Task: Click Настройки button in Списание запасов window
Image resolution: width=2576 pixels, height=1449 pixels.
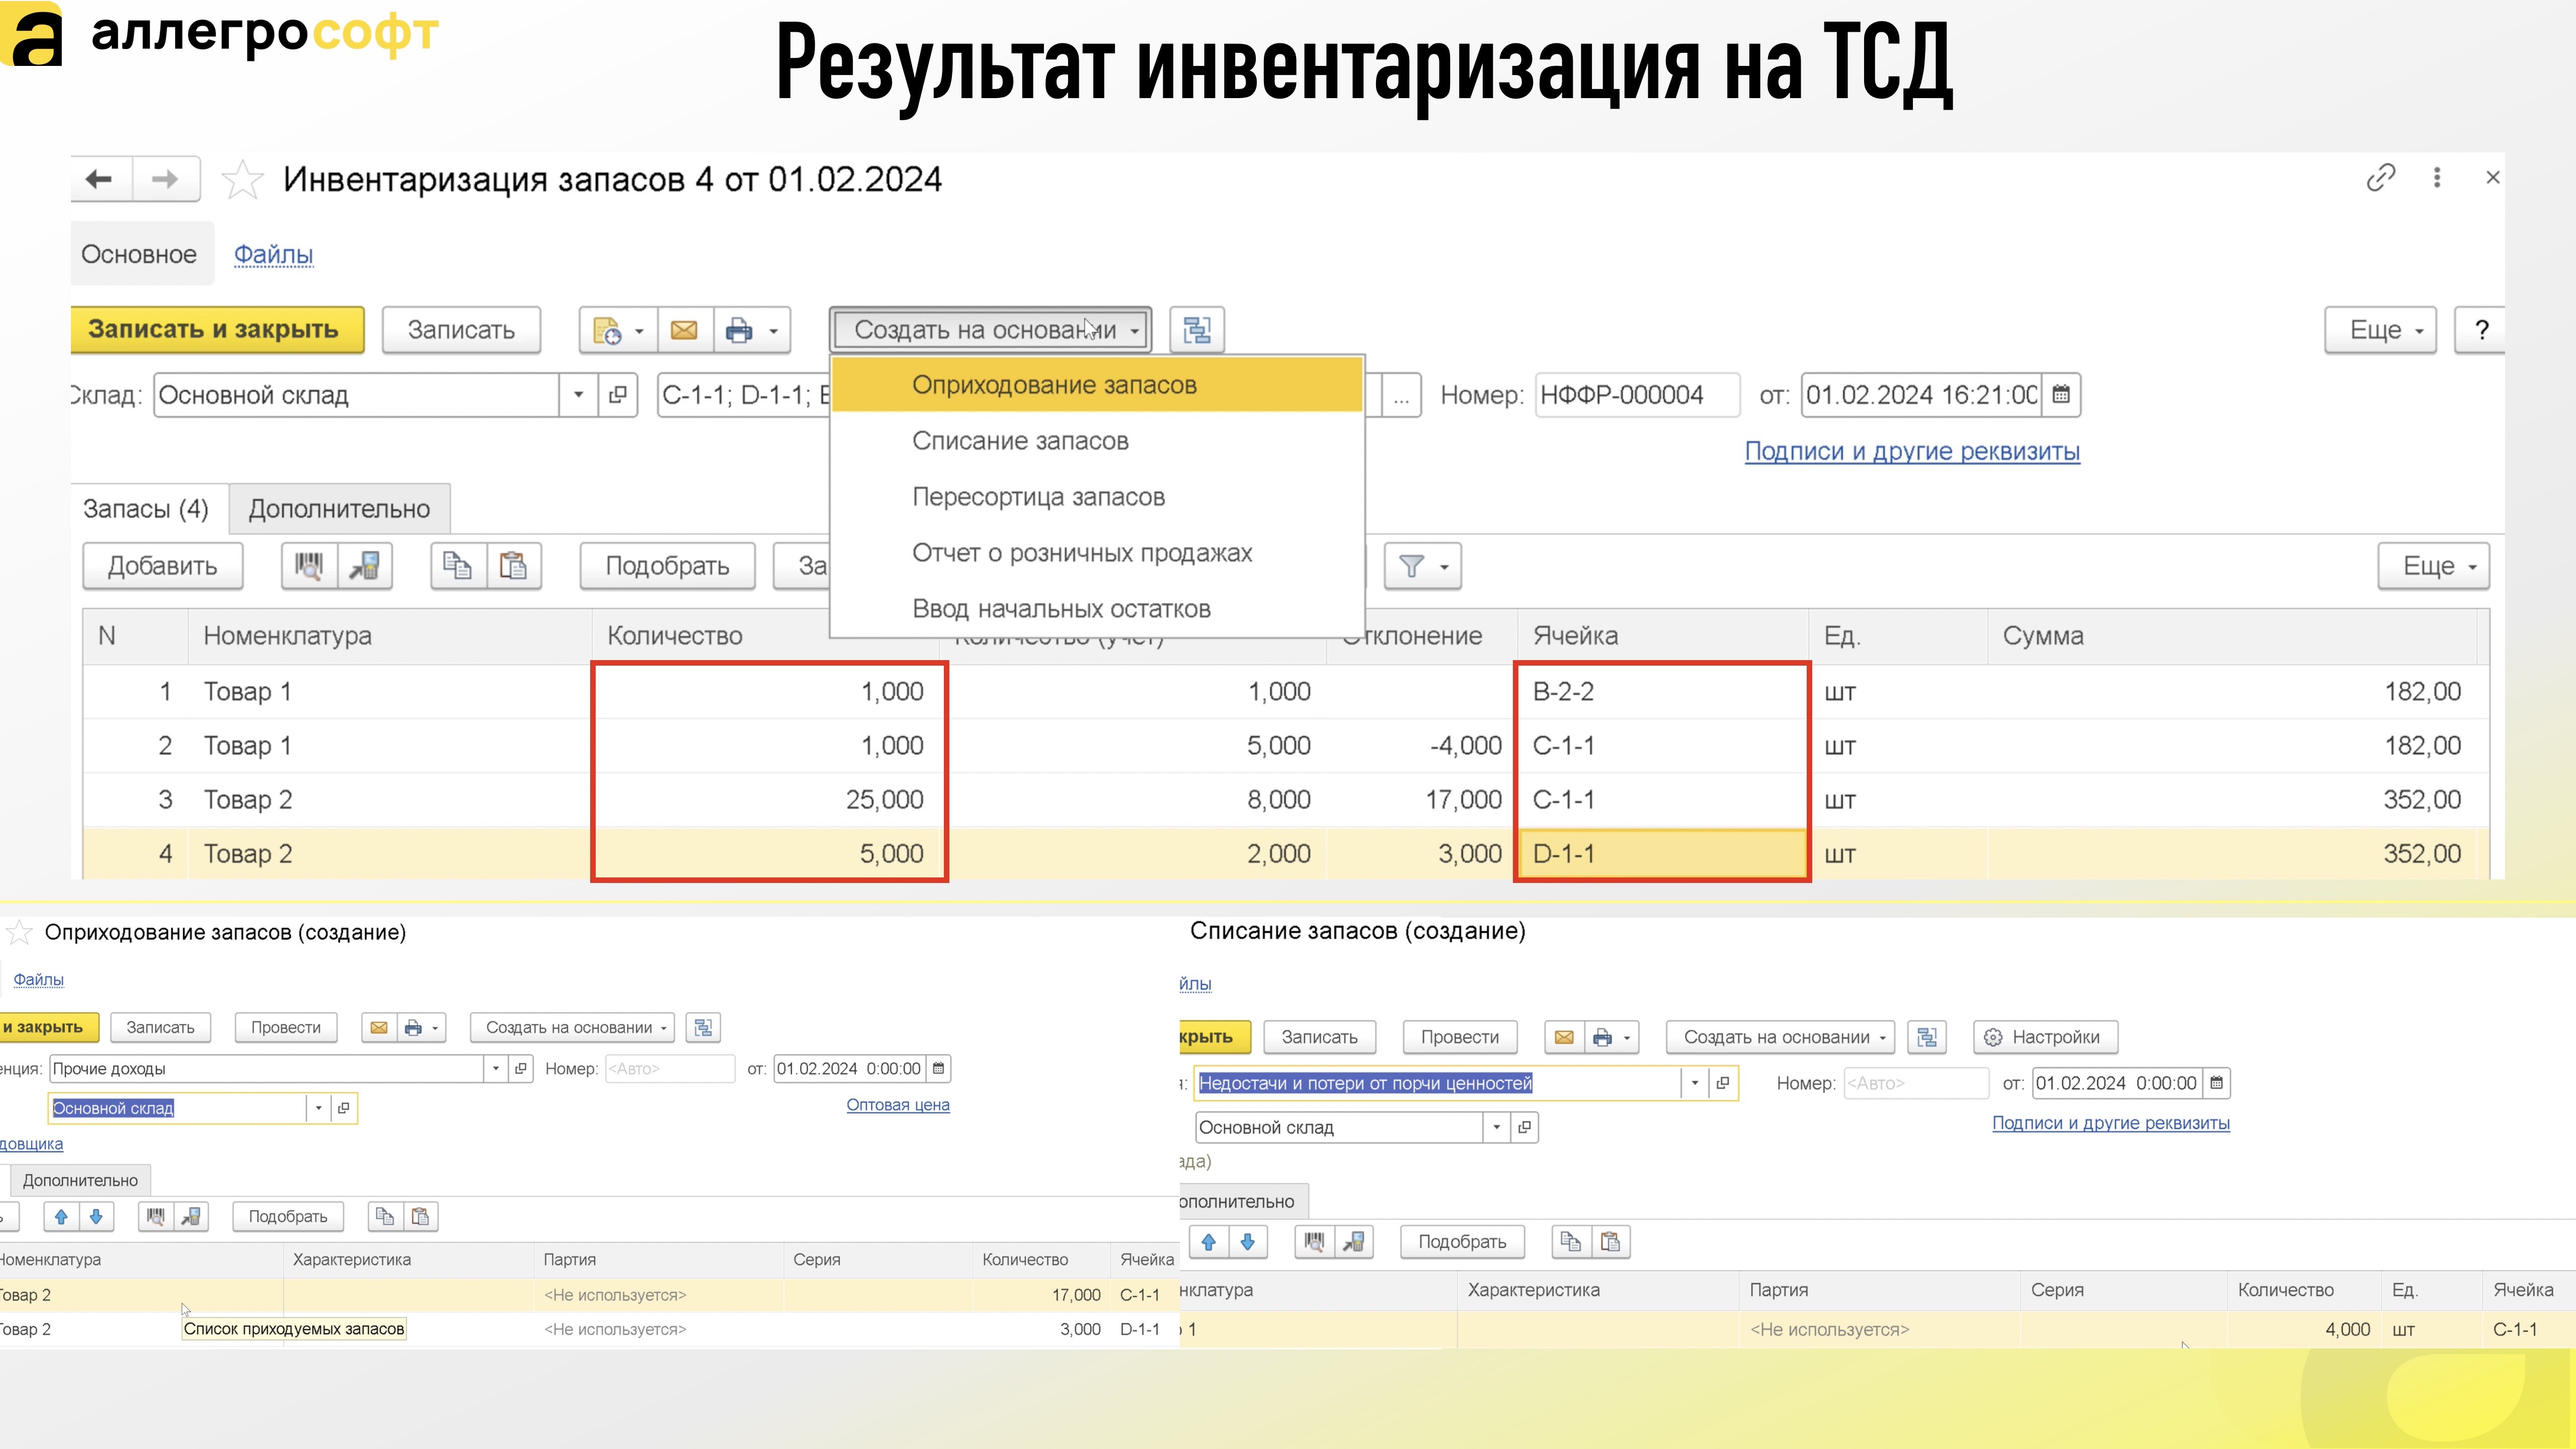Action: click(x=2045, y=1038)
